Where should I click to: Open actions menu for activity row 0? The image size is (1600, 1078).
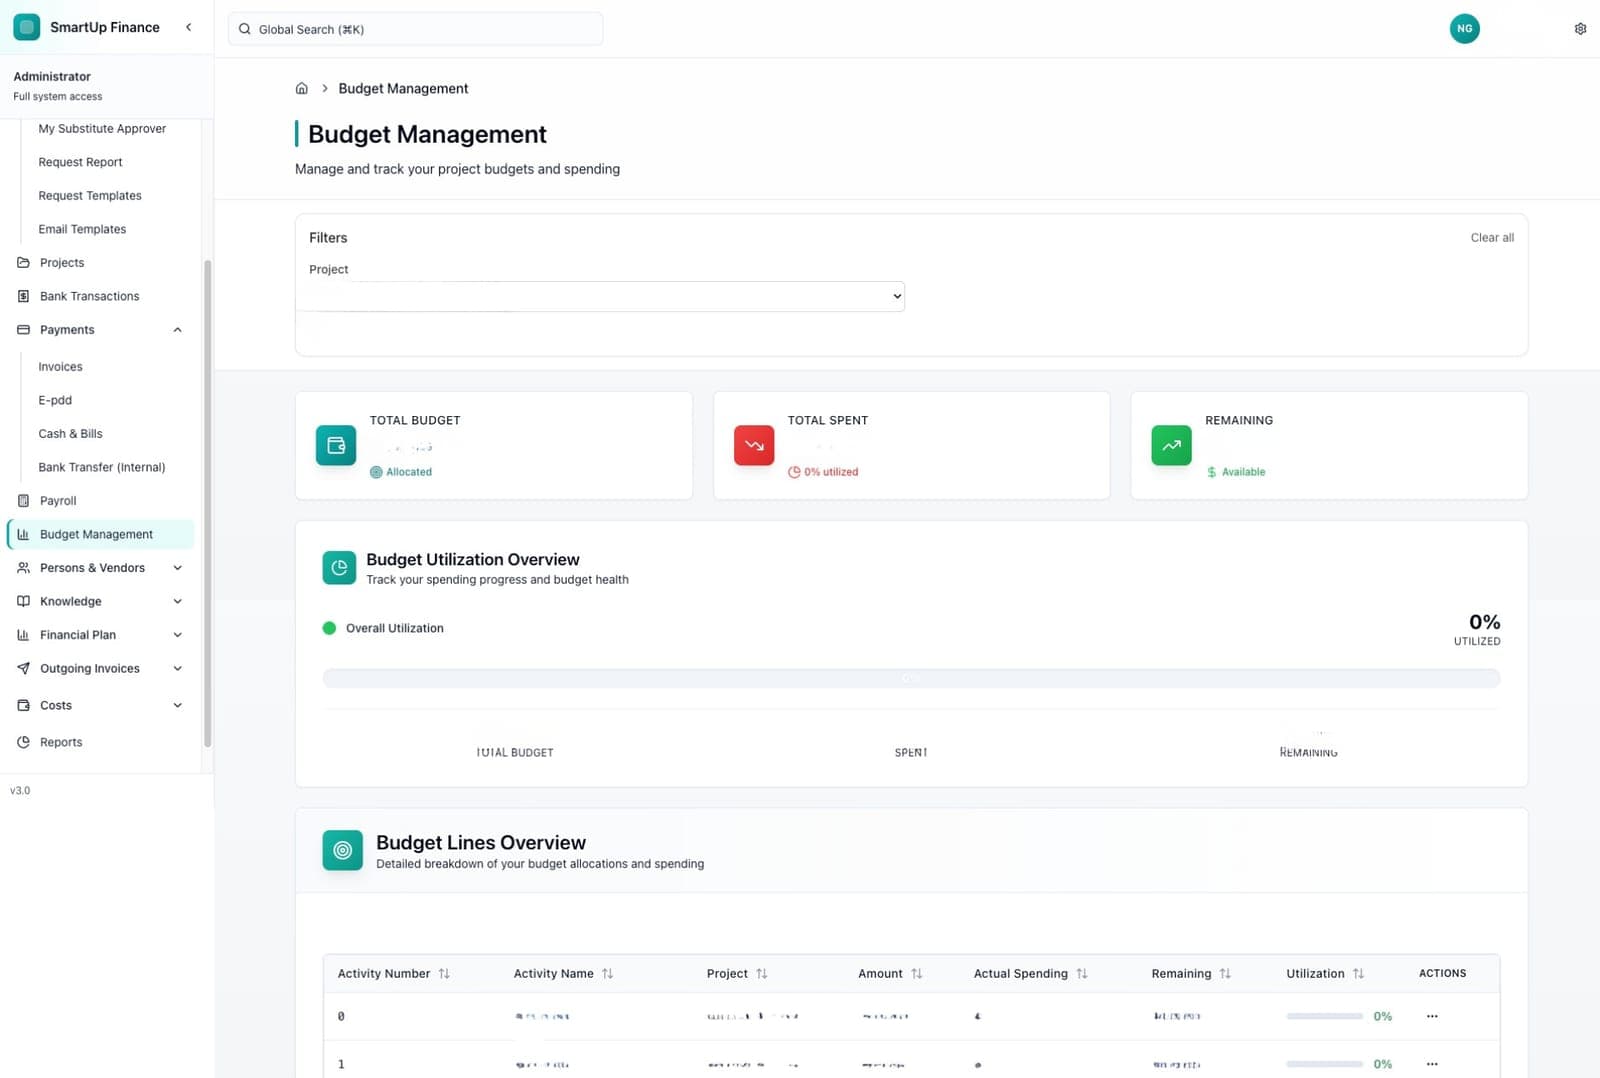pos(1432,1016)
